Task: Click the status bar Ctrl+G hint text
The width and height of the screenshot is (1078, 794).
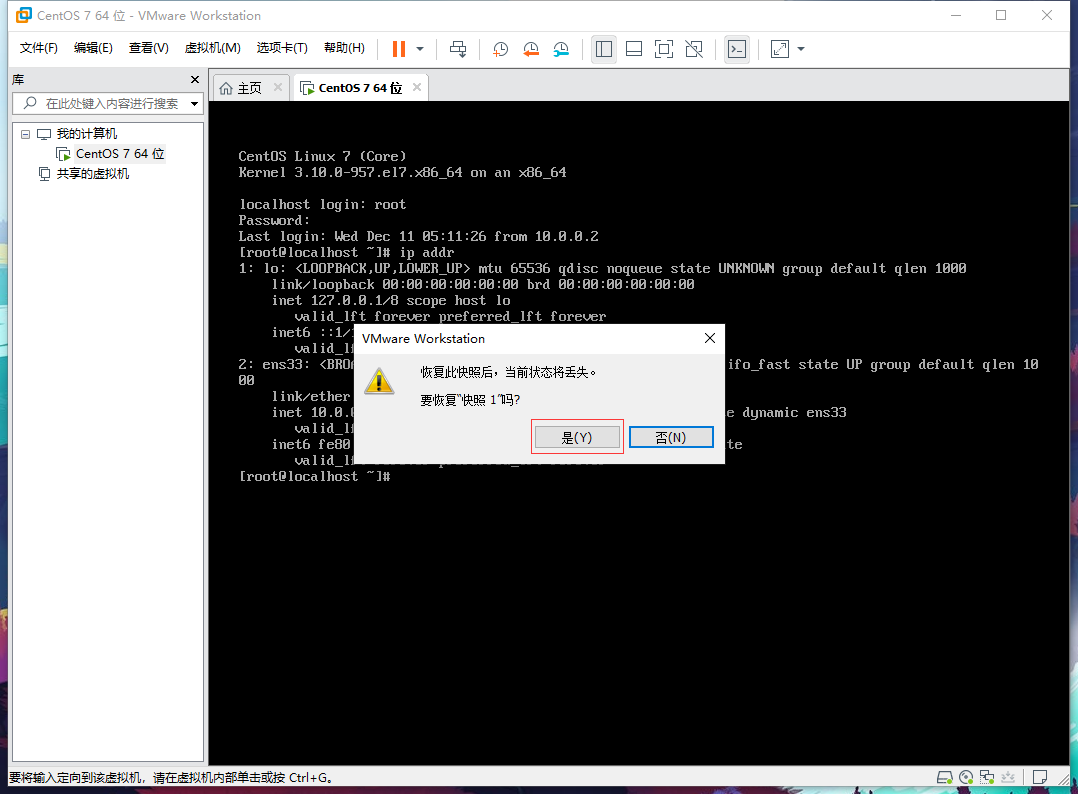Action: pyautogui.click(x=170, y=778)
